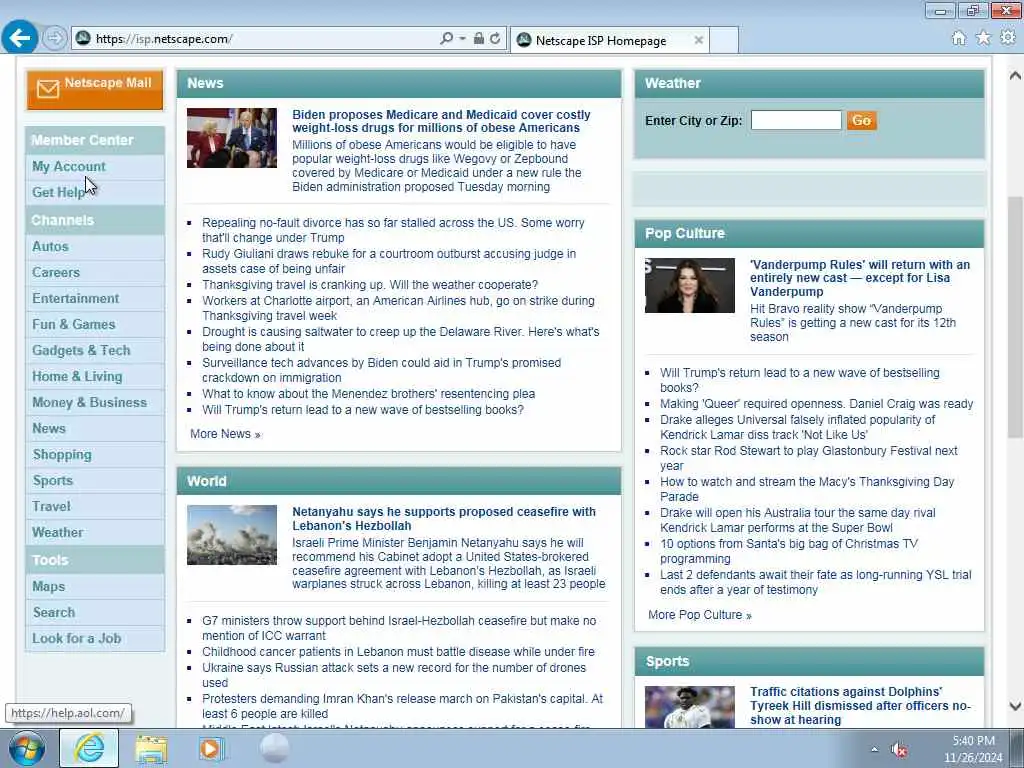Click the Tyreek Hill sports photo thumbnail
Viewport: 1024px width, 768px height.
tap(690, 707)
